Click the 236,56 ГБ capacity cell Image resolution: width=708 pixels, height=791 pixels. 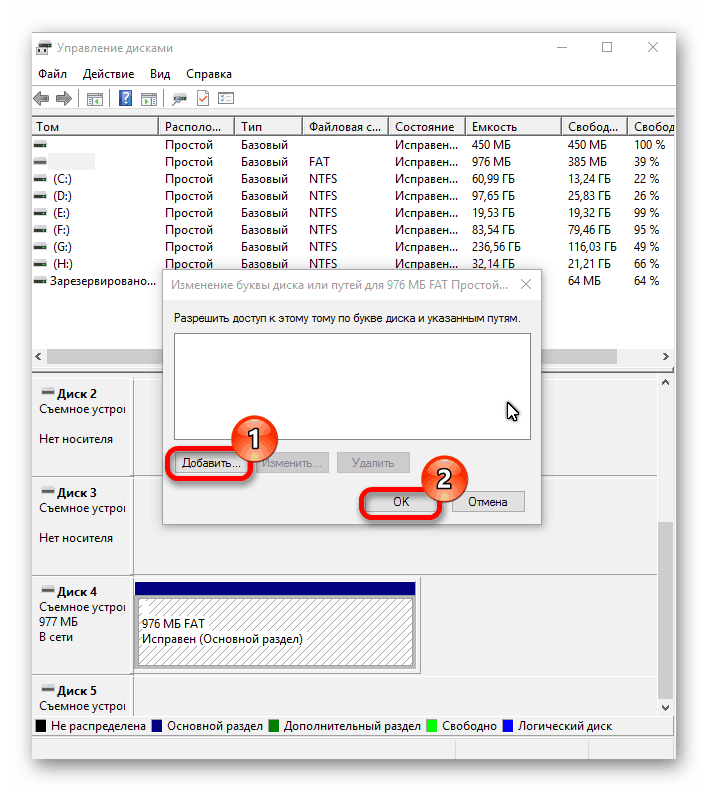[496, 247]
